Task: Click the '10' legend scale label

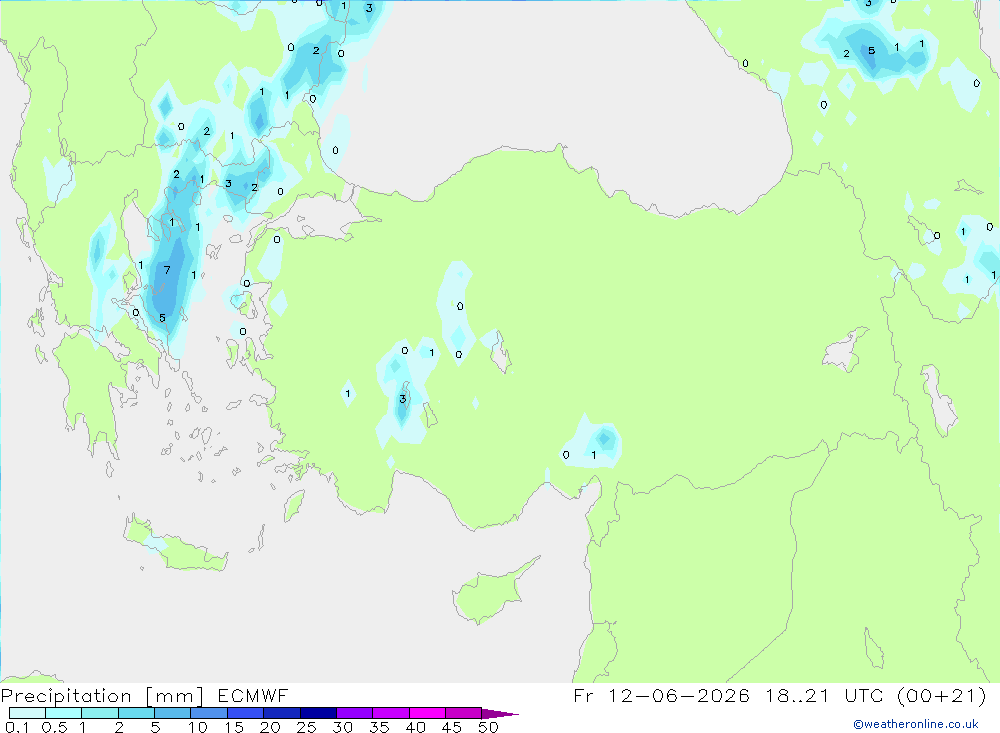Action: [198, 727]
